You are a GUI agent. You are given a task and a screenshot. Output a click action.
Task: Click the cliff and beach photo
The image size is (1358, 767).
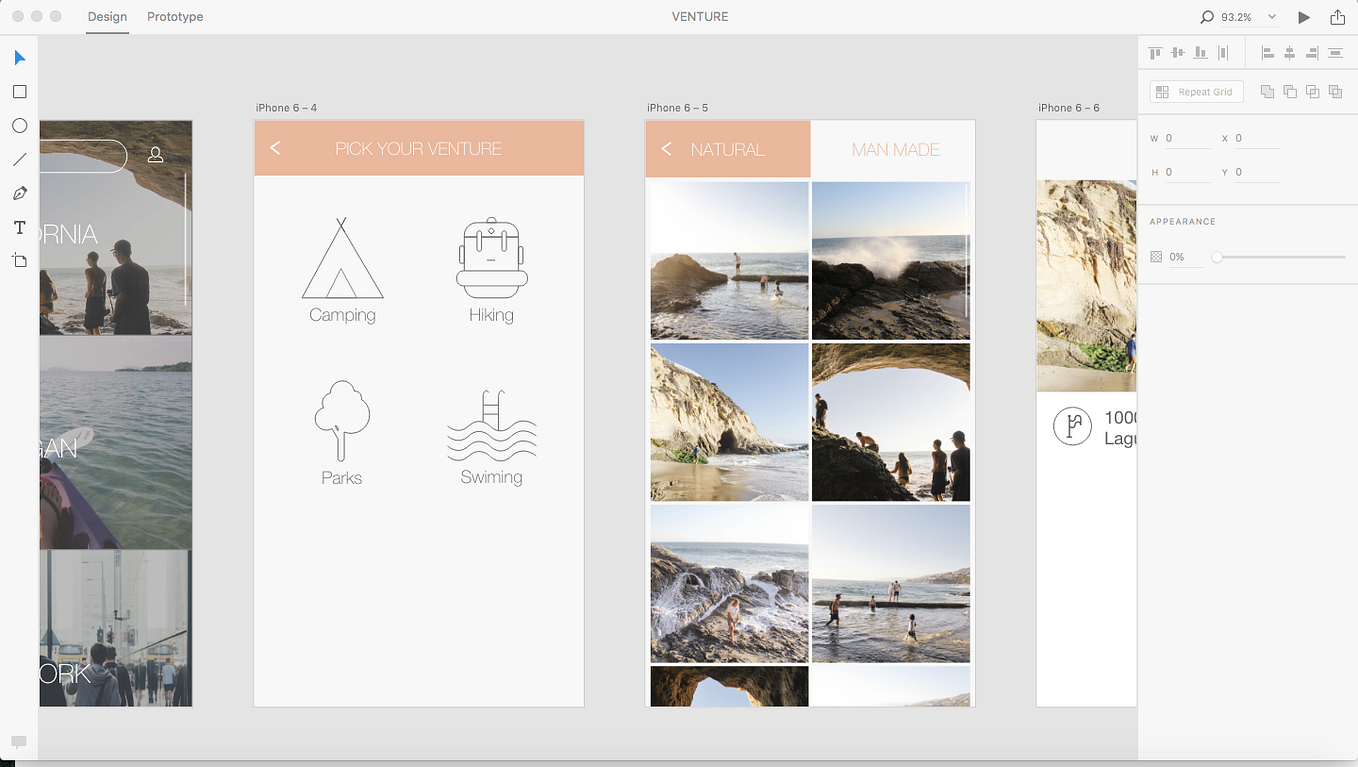[730, 422]
